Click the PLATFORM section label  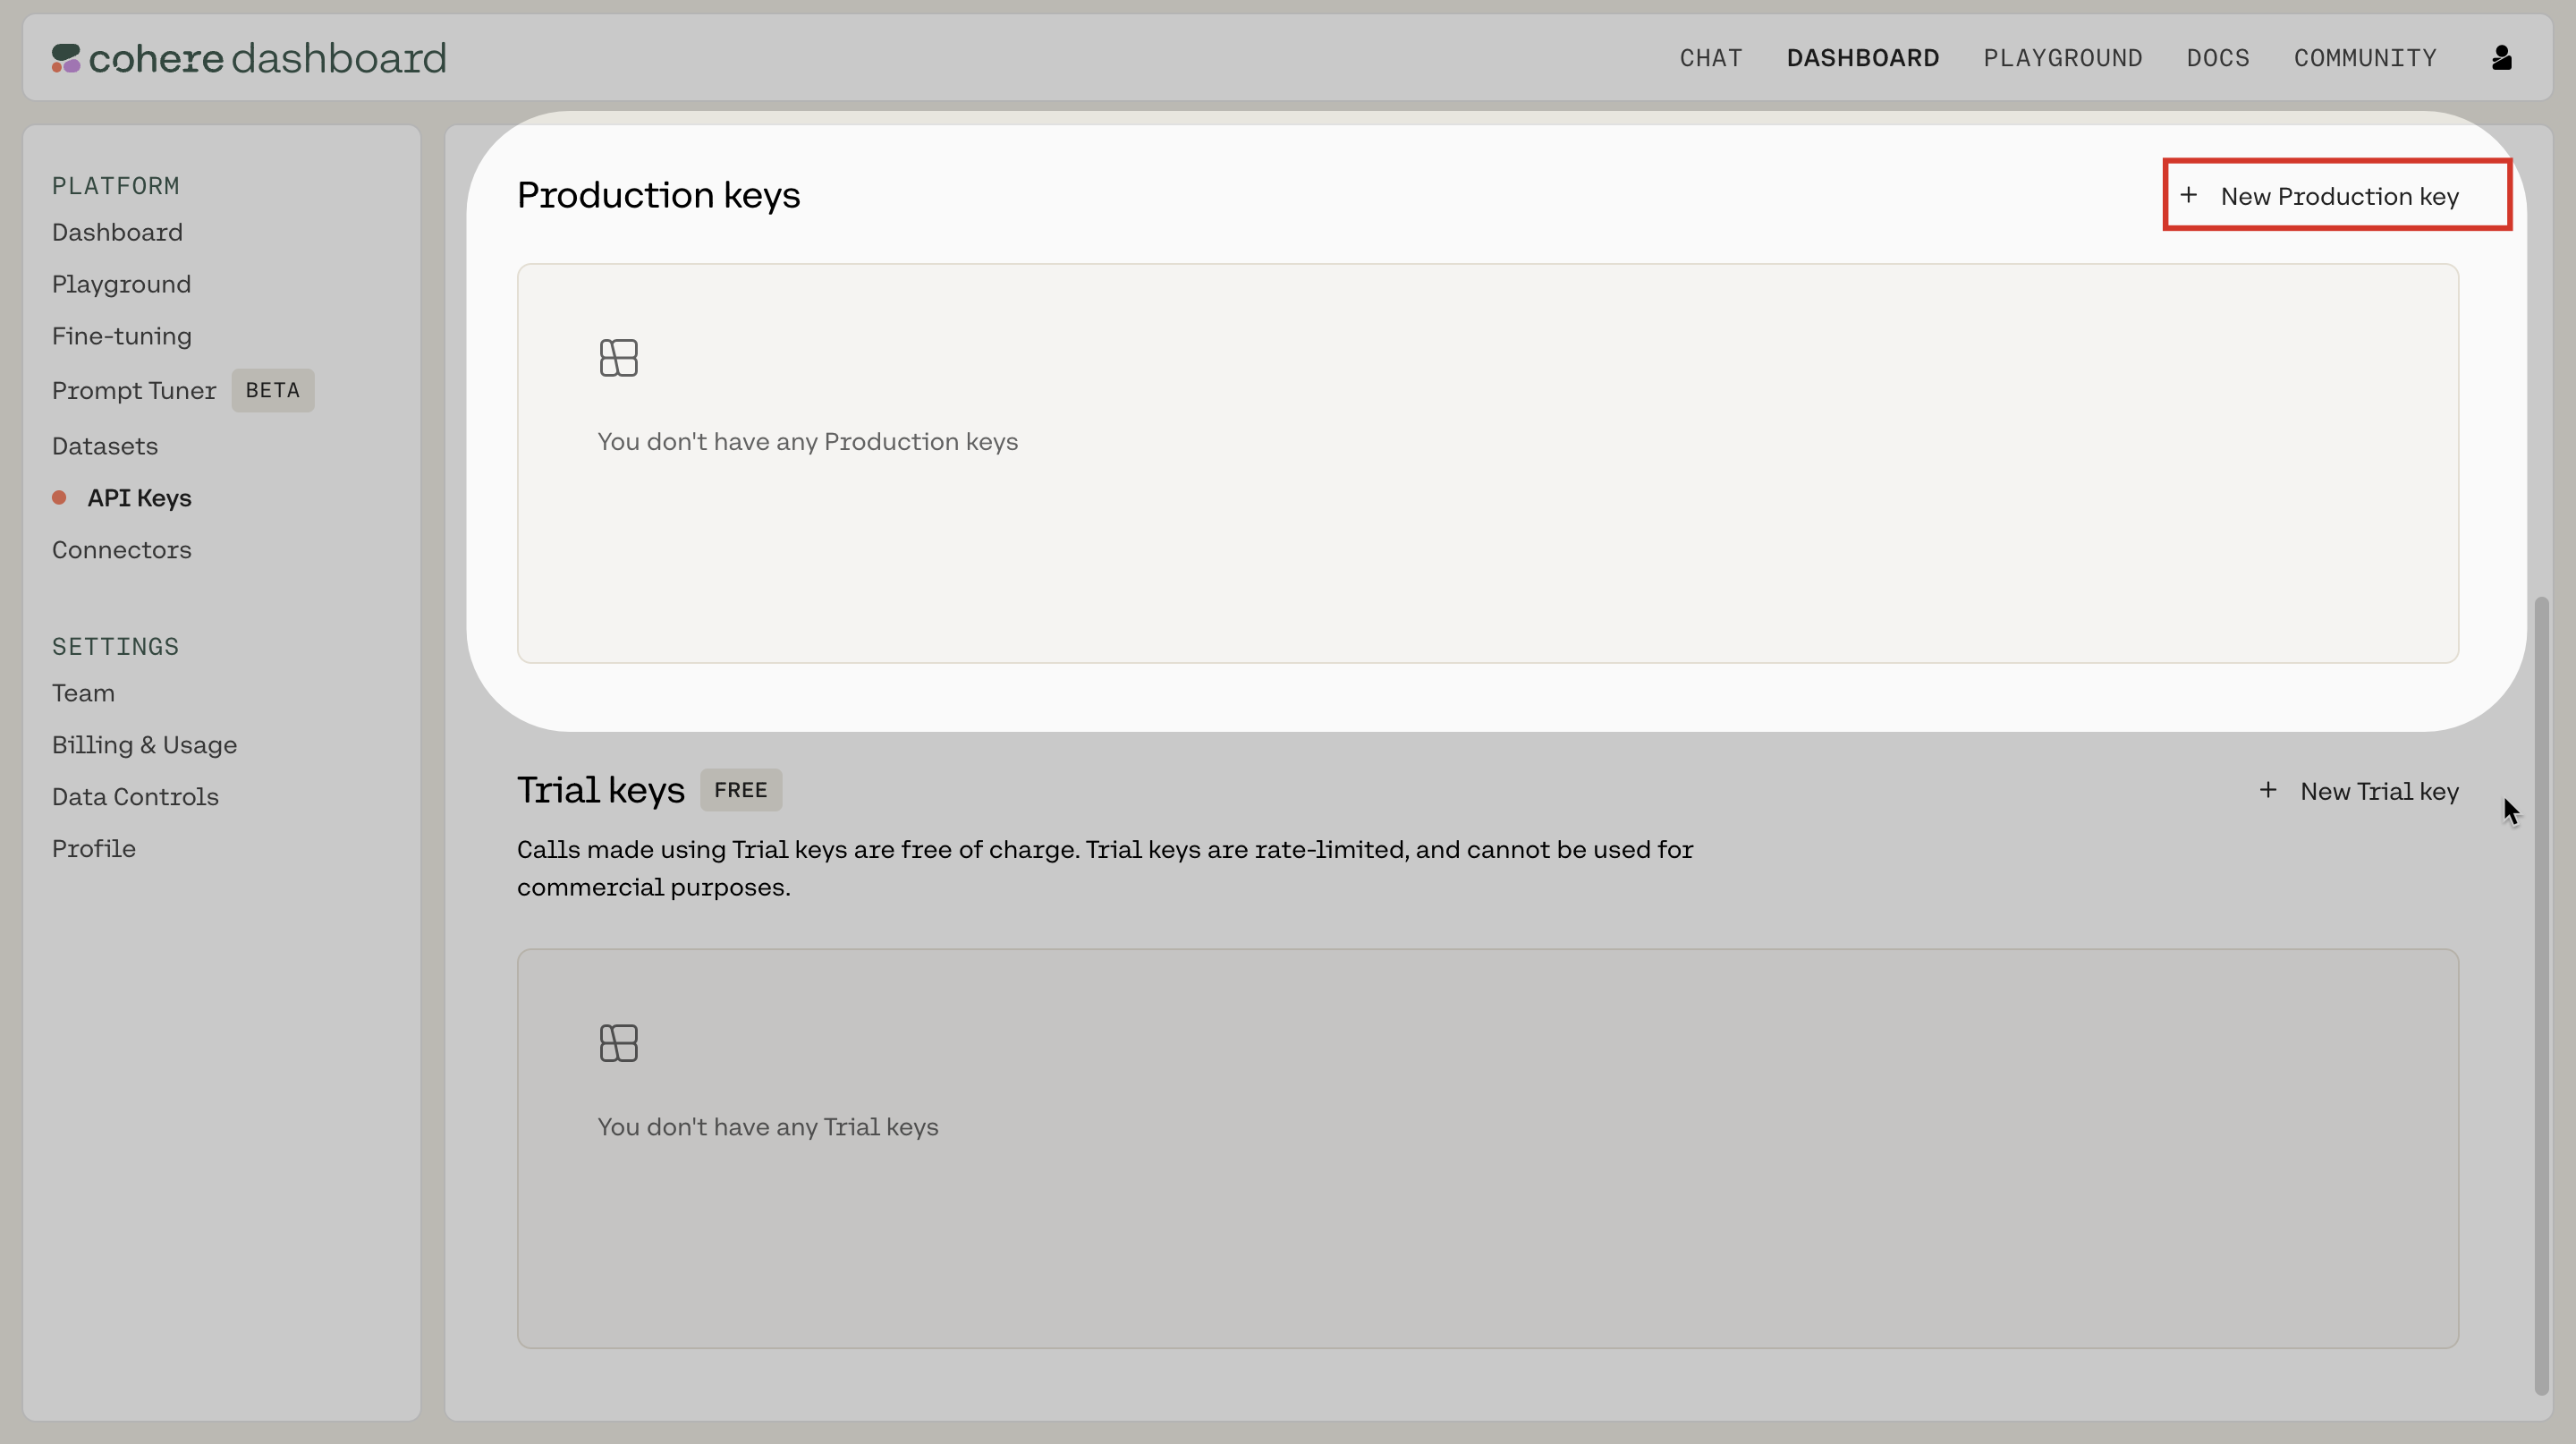coord(115,186)
